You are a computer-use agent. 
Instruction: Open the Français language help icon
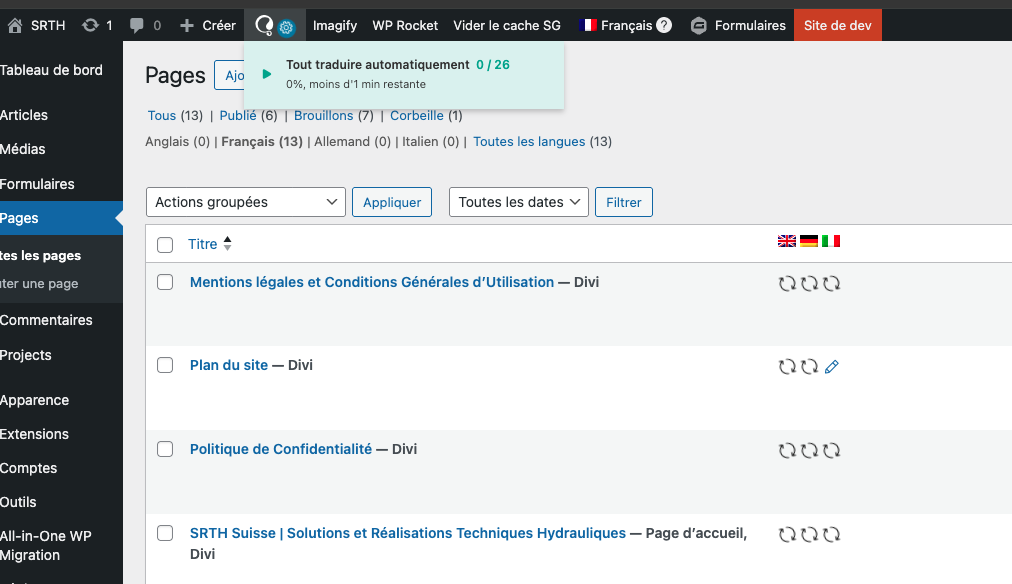coord(664,25)
